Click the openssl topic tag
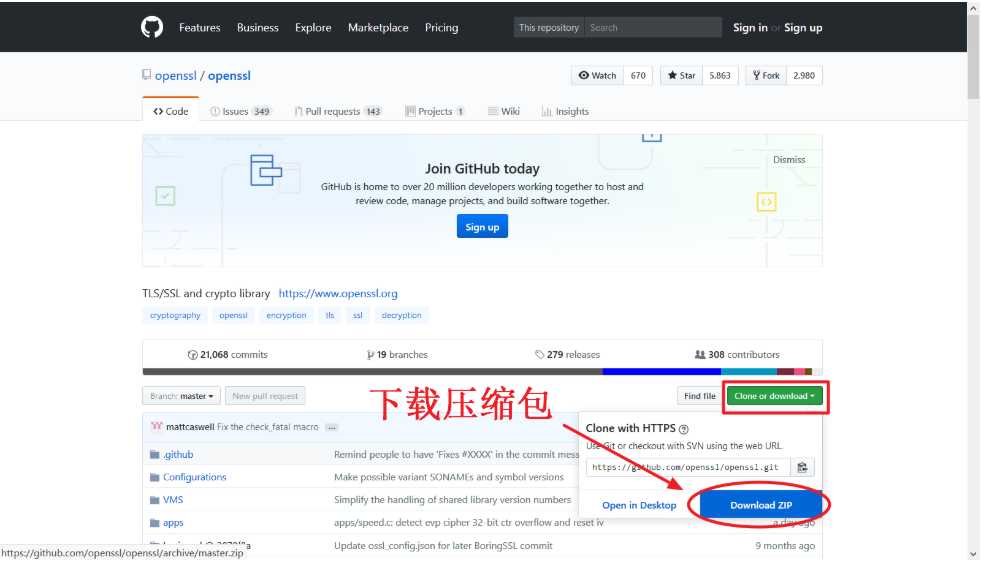 pos(233,315)
